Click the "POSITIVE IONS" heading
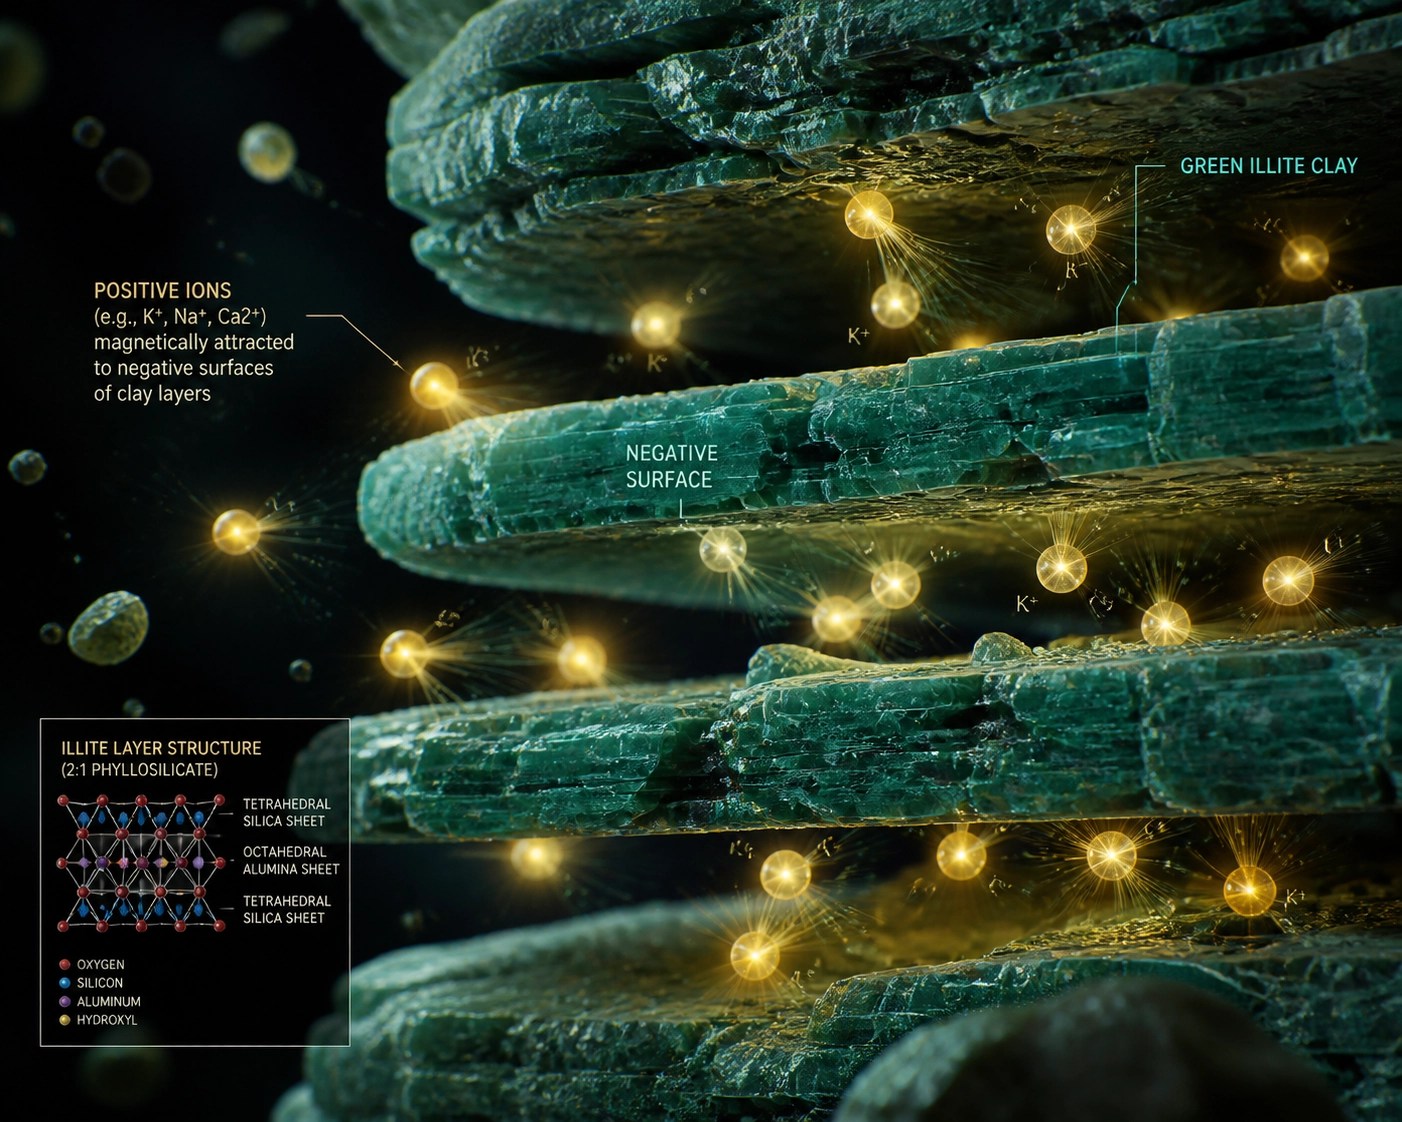 click(x=163, y=291)
